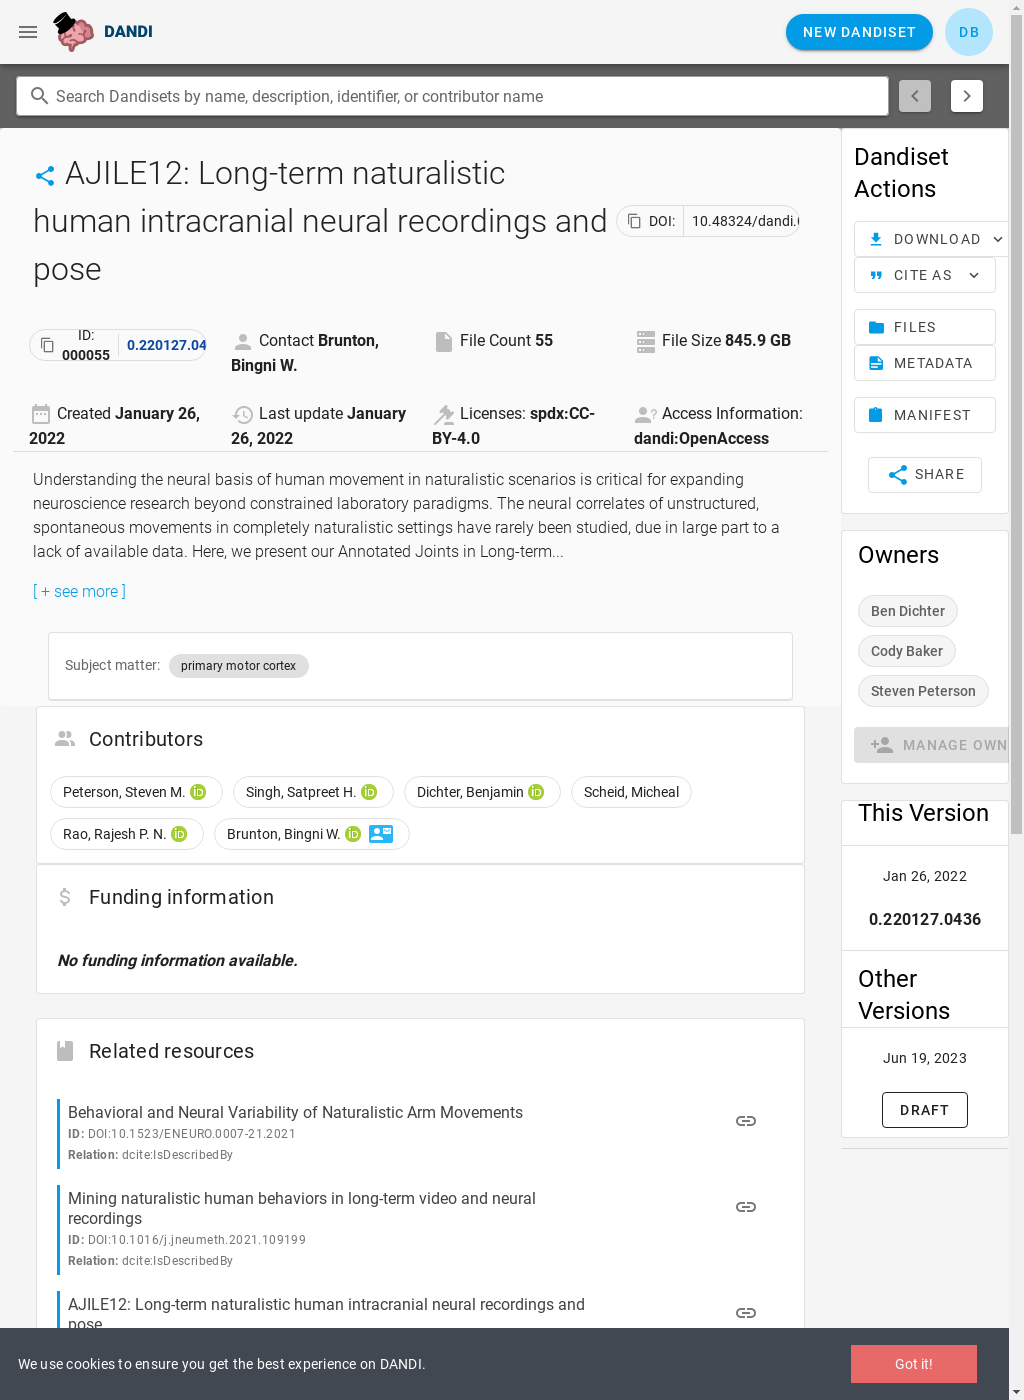
Task: Click the File Size 845.9 GB text
Action: [x=726, y=341]
